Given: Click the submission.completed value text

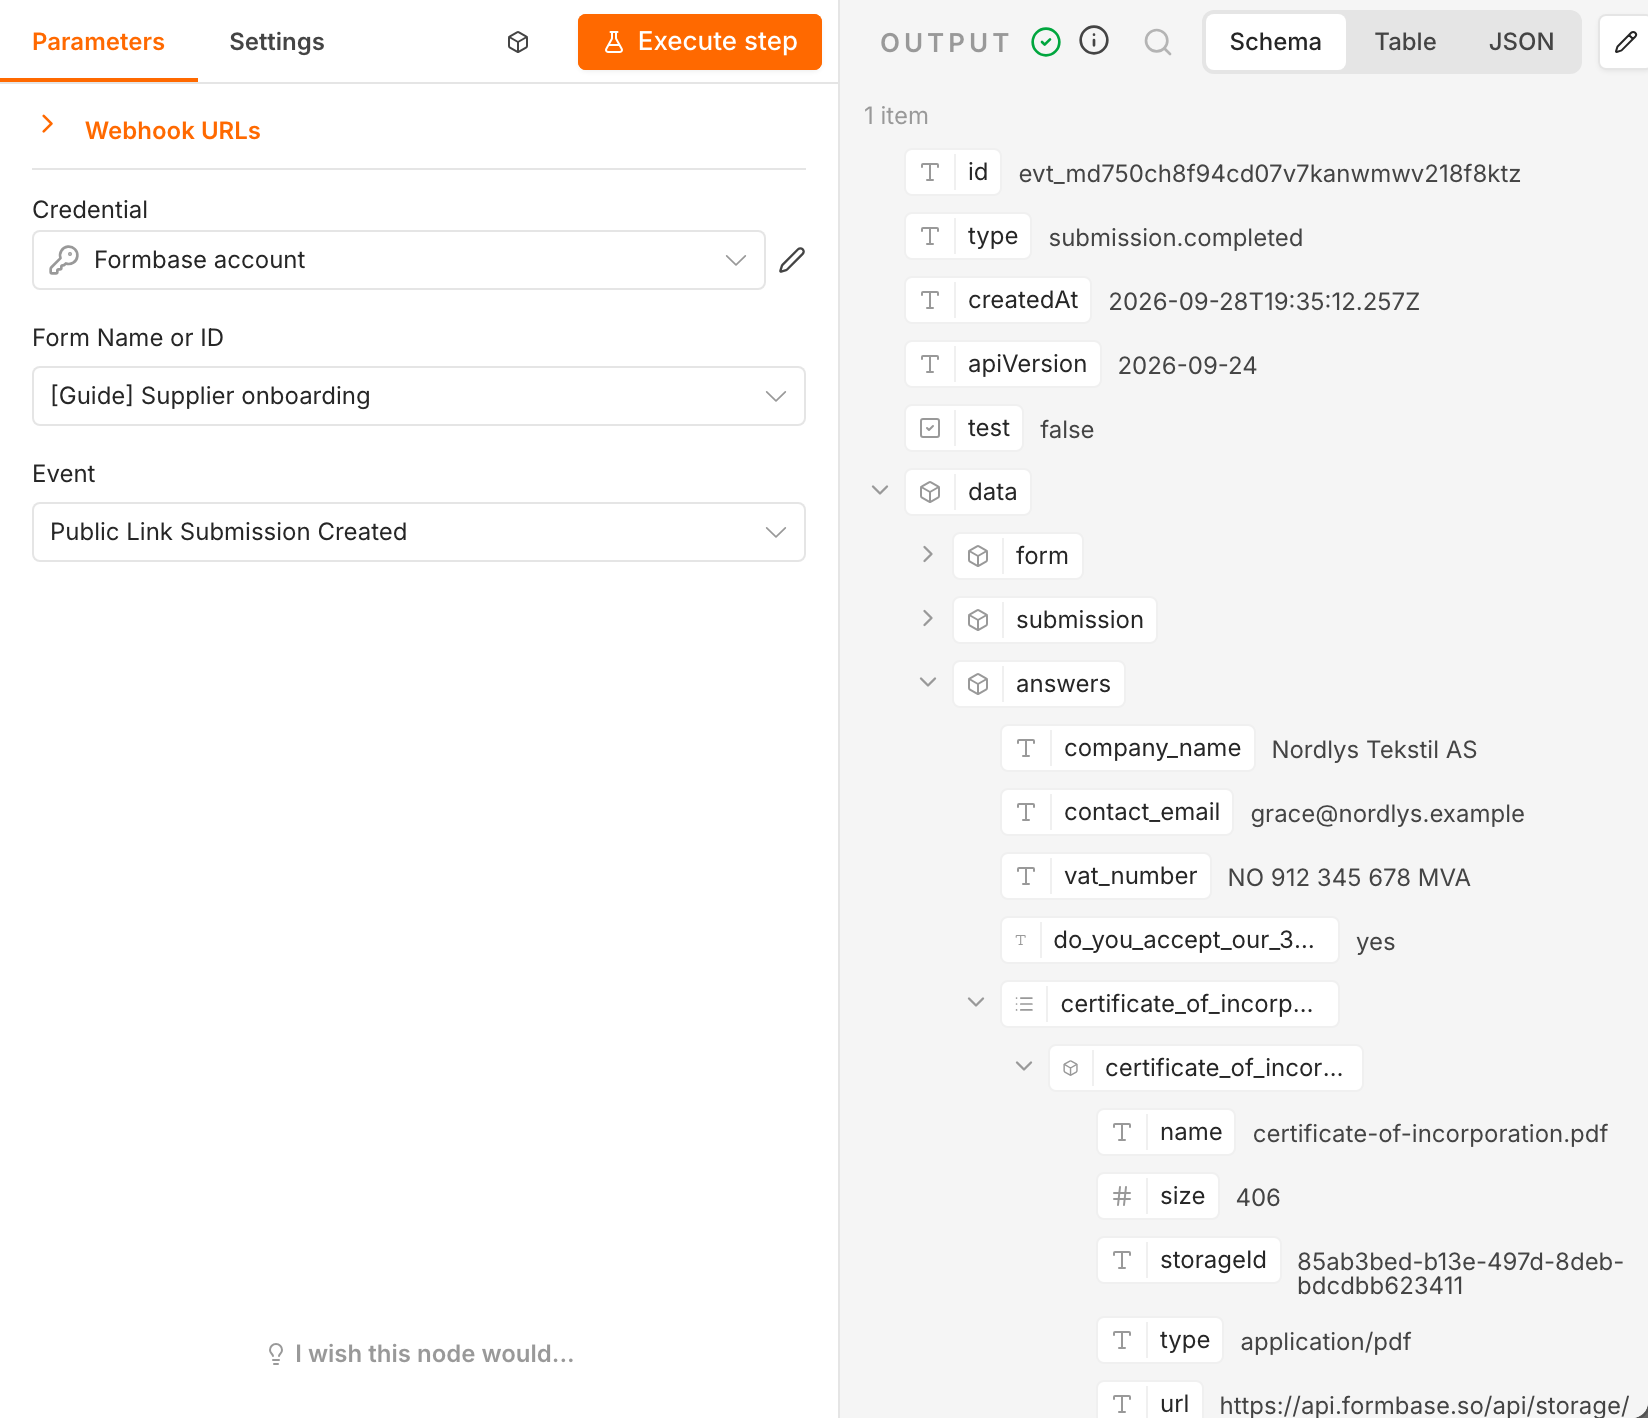Looking at the screenshot, I should coord(1175,238).
